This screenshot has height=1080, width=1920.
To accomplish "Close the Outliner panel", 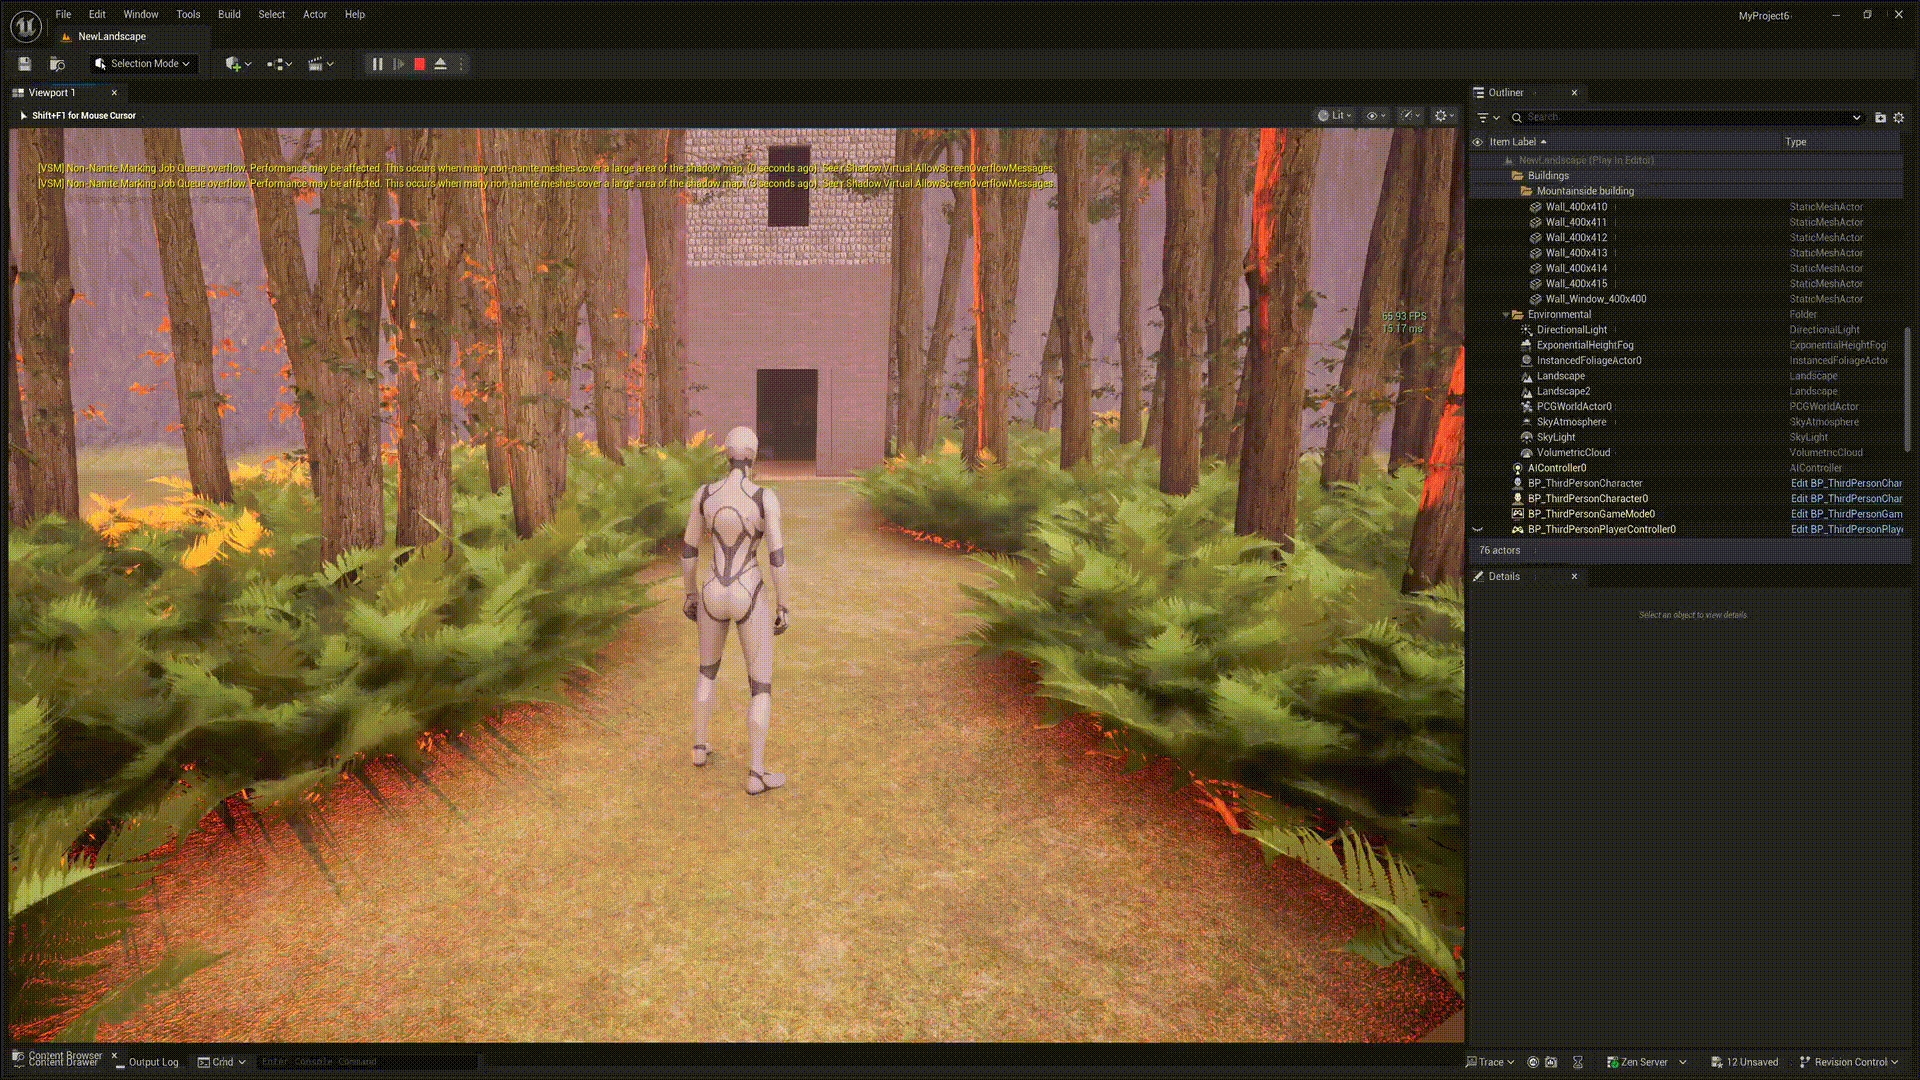I will [x=1574, y=92].
